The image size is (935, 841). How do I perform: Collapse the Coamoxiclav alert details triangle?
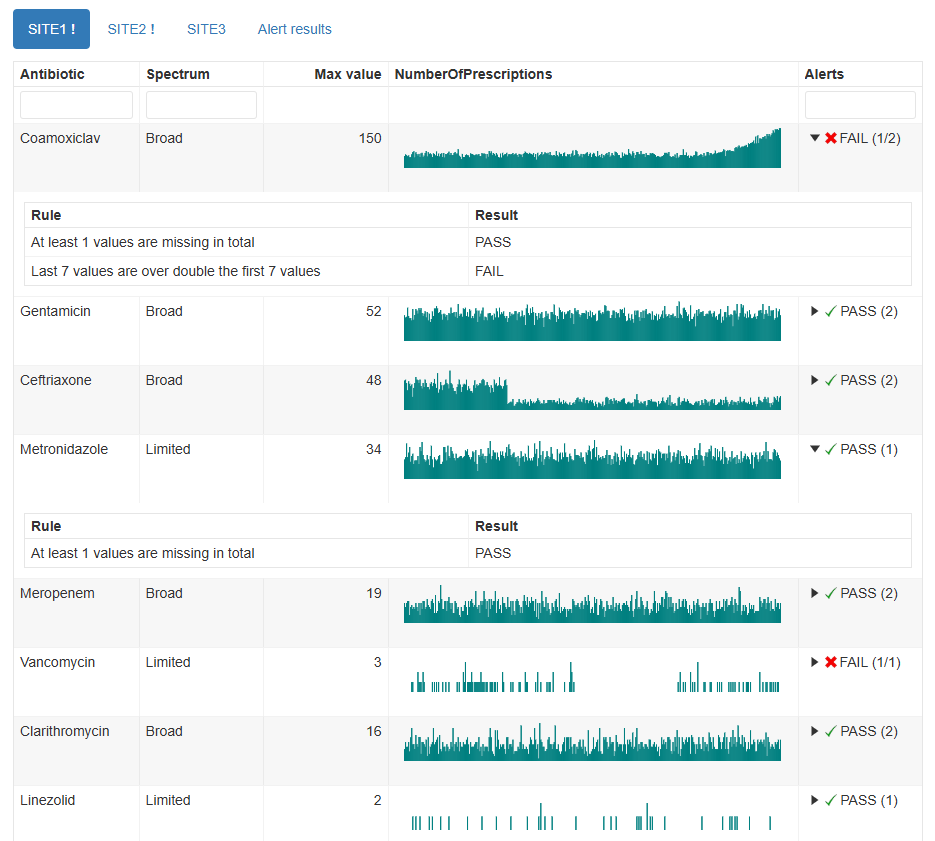815,139
